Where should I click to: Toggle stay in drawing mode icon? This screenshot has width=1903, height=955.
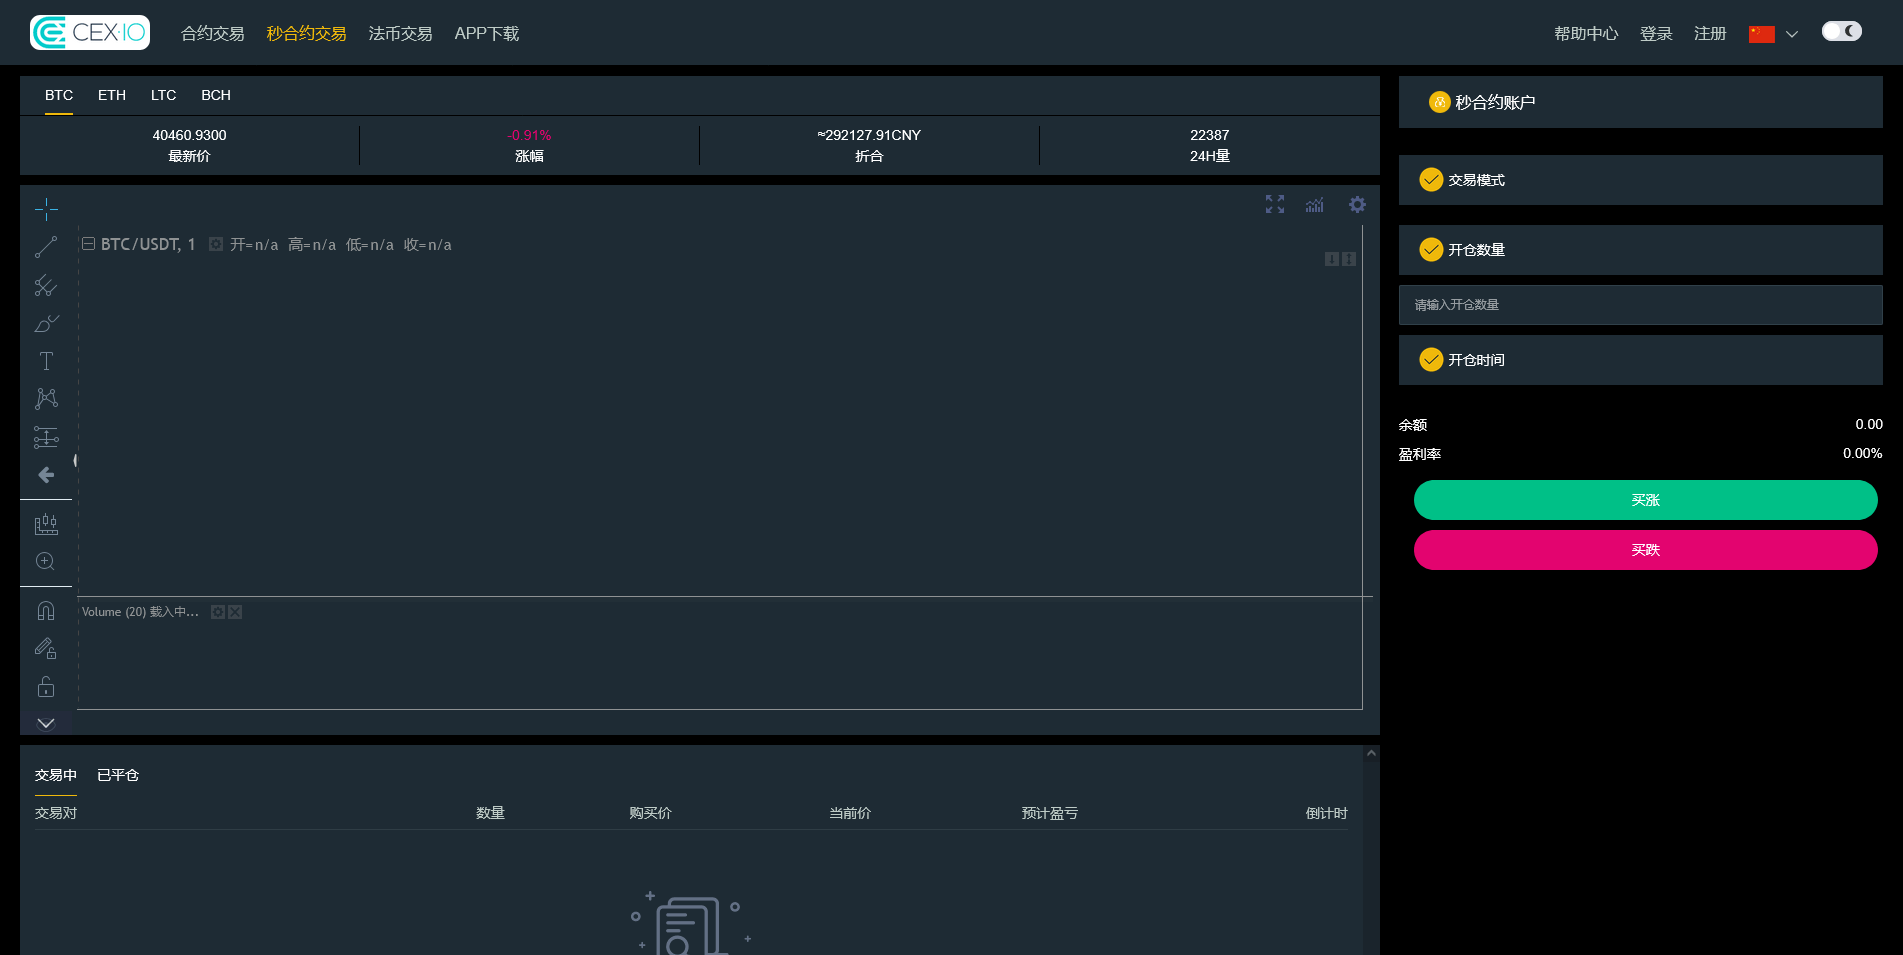(46, 649)
